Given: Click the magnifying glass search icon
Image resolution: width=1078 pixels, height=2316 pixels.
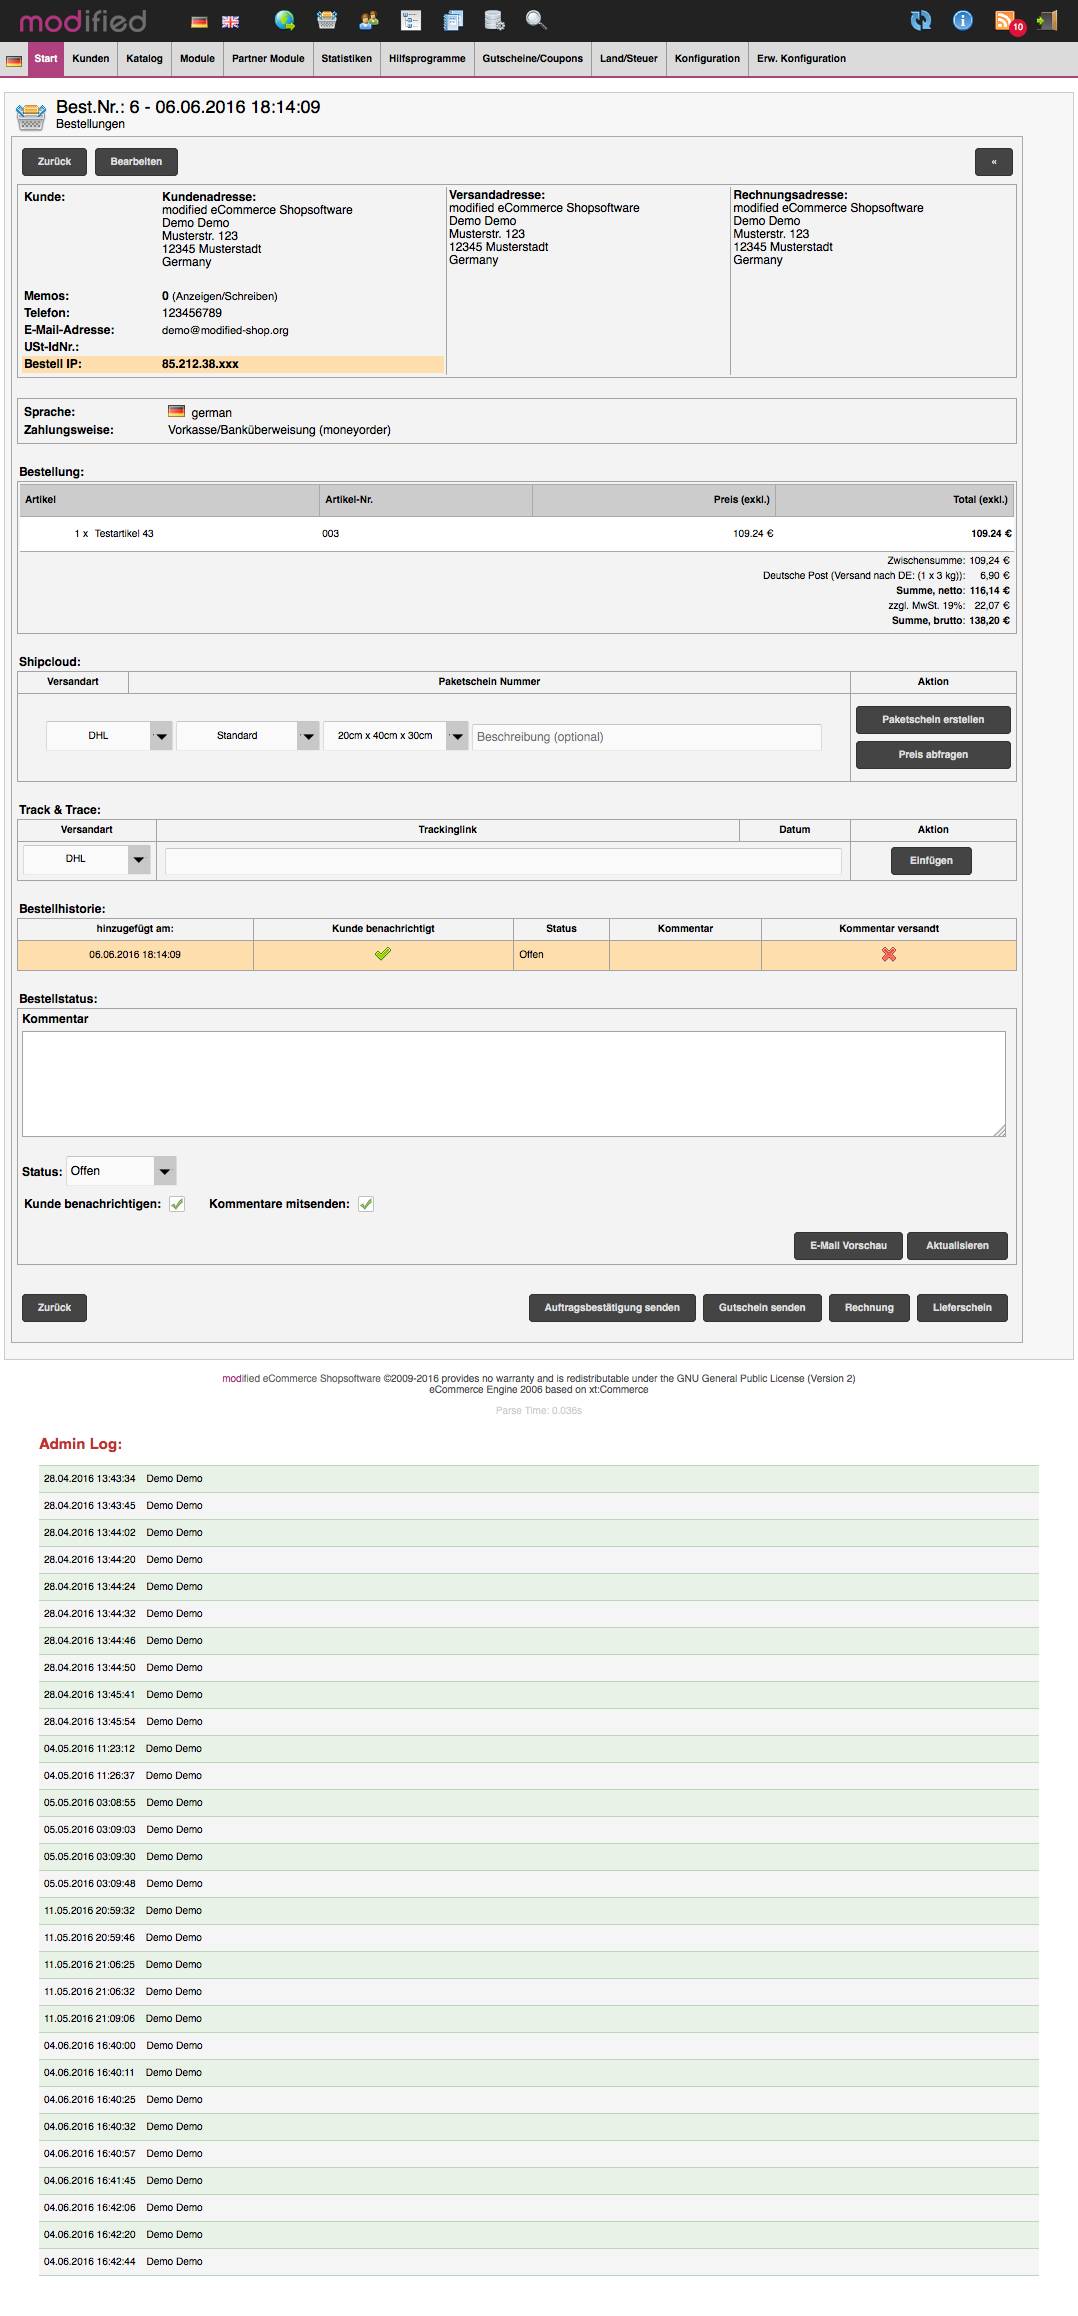Looking at the screenshot, I should pos(536,20).
